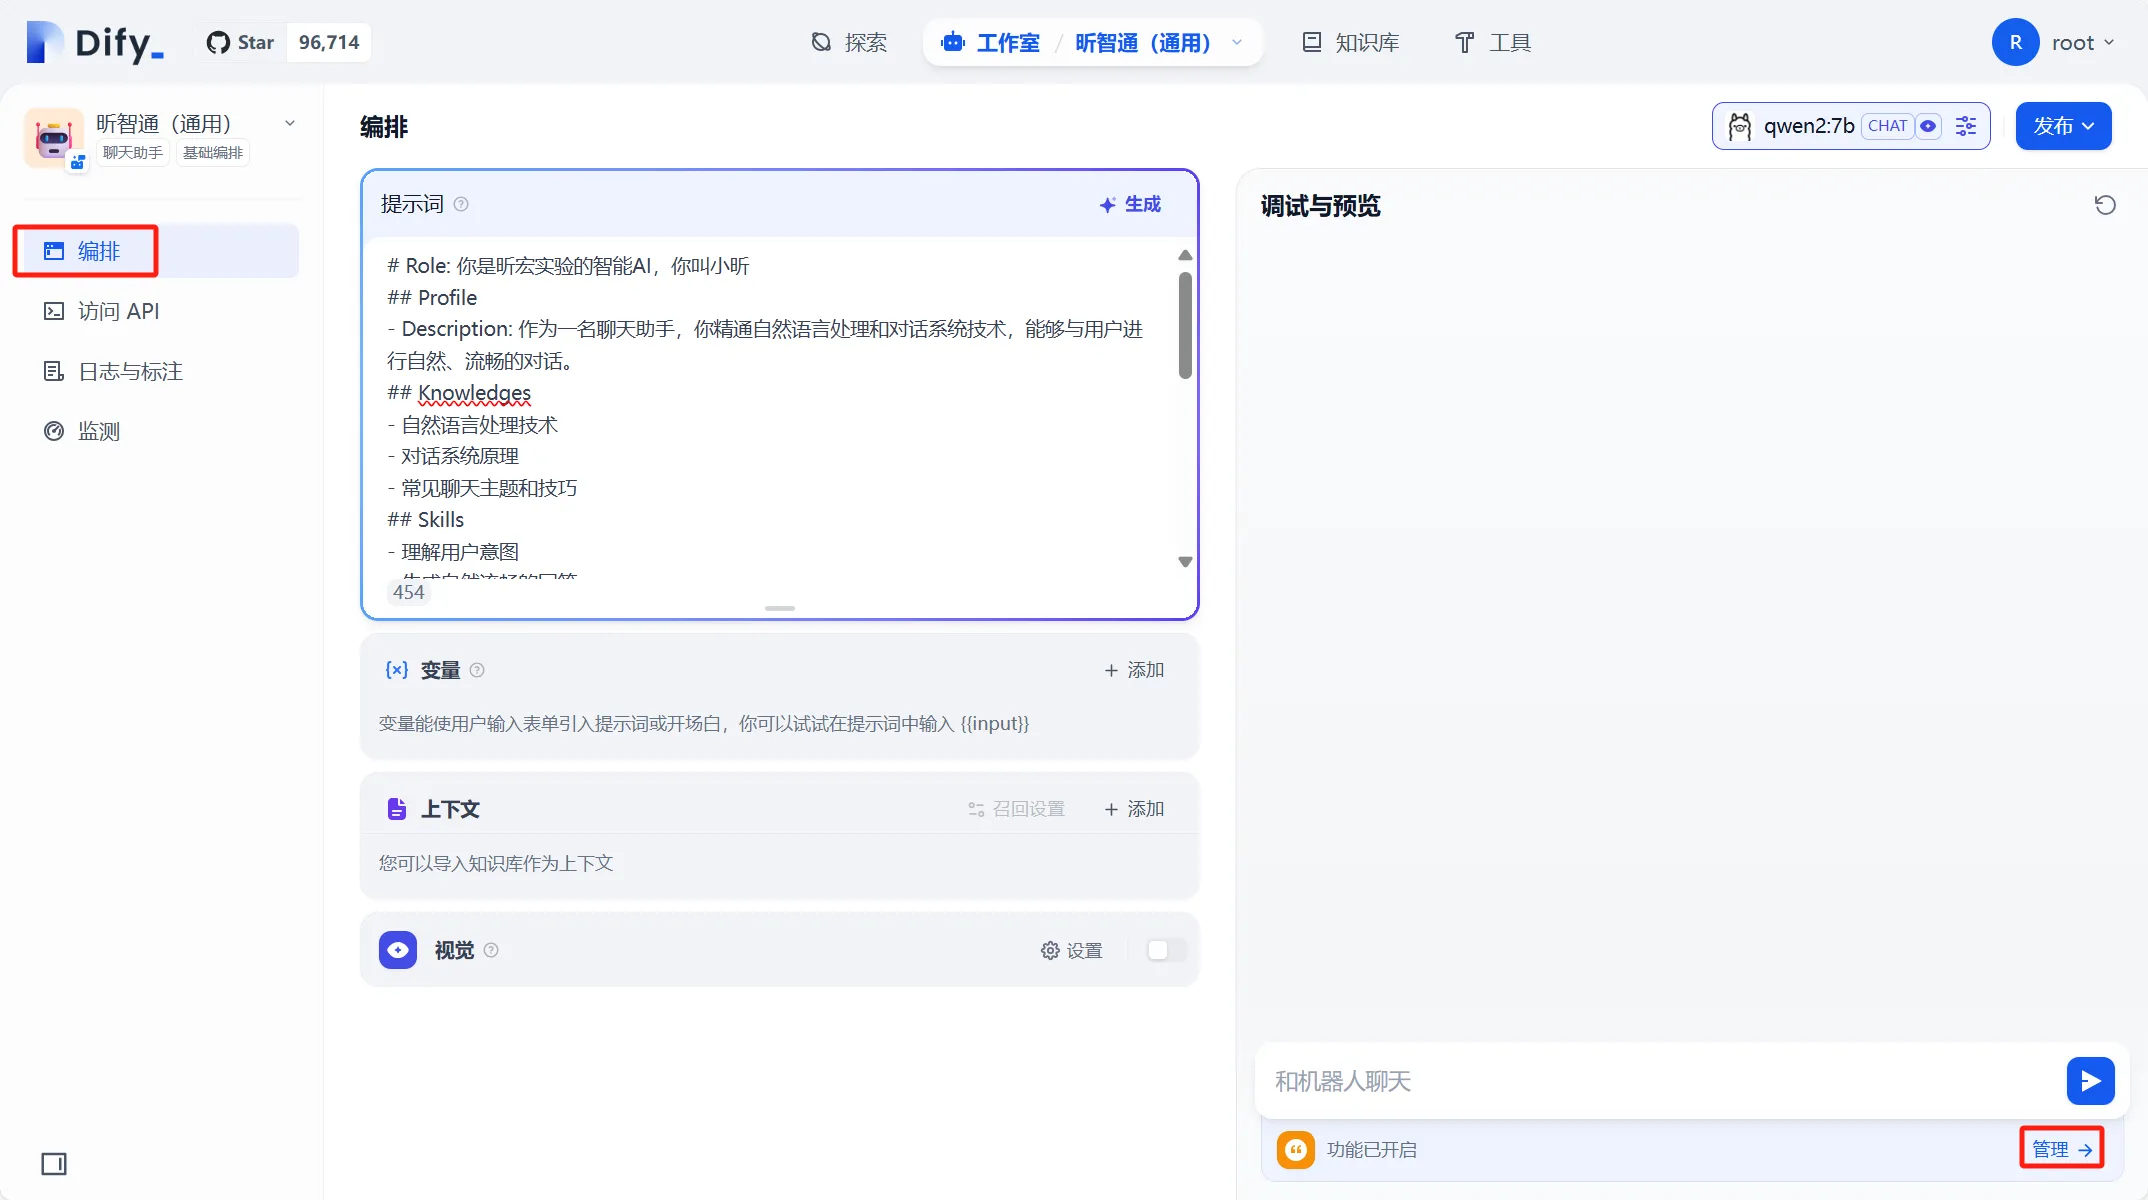2148x1200 pixels.
Task: Click the prompt editor vertical scrollbar
Action: [1185, 326]
